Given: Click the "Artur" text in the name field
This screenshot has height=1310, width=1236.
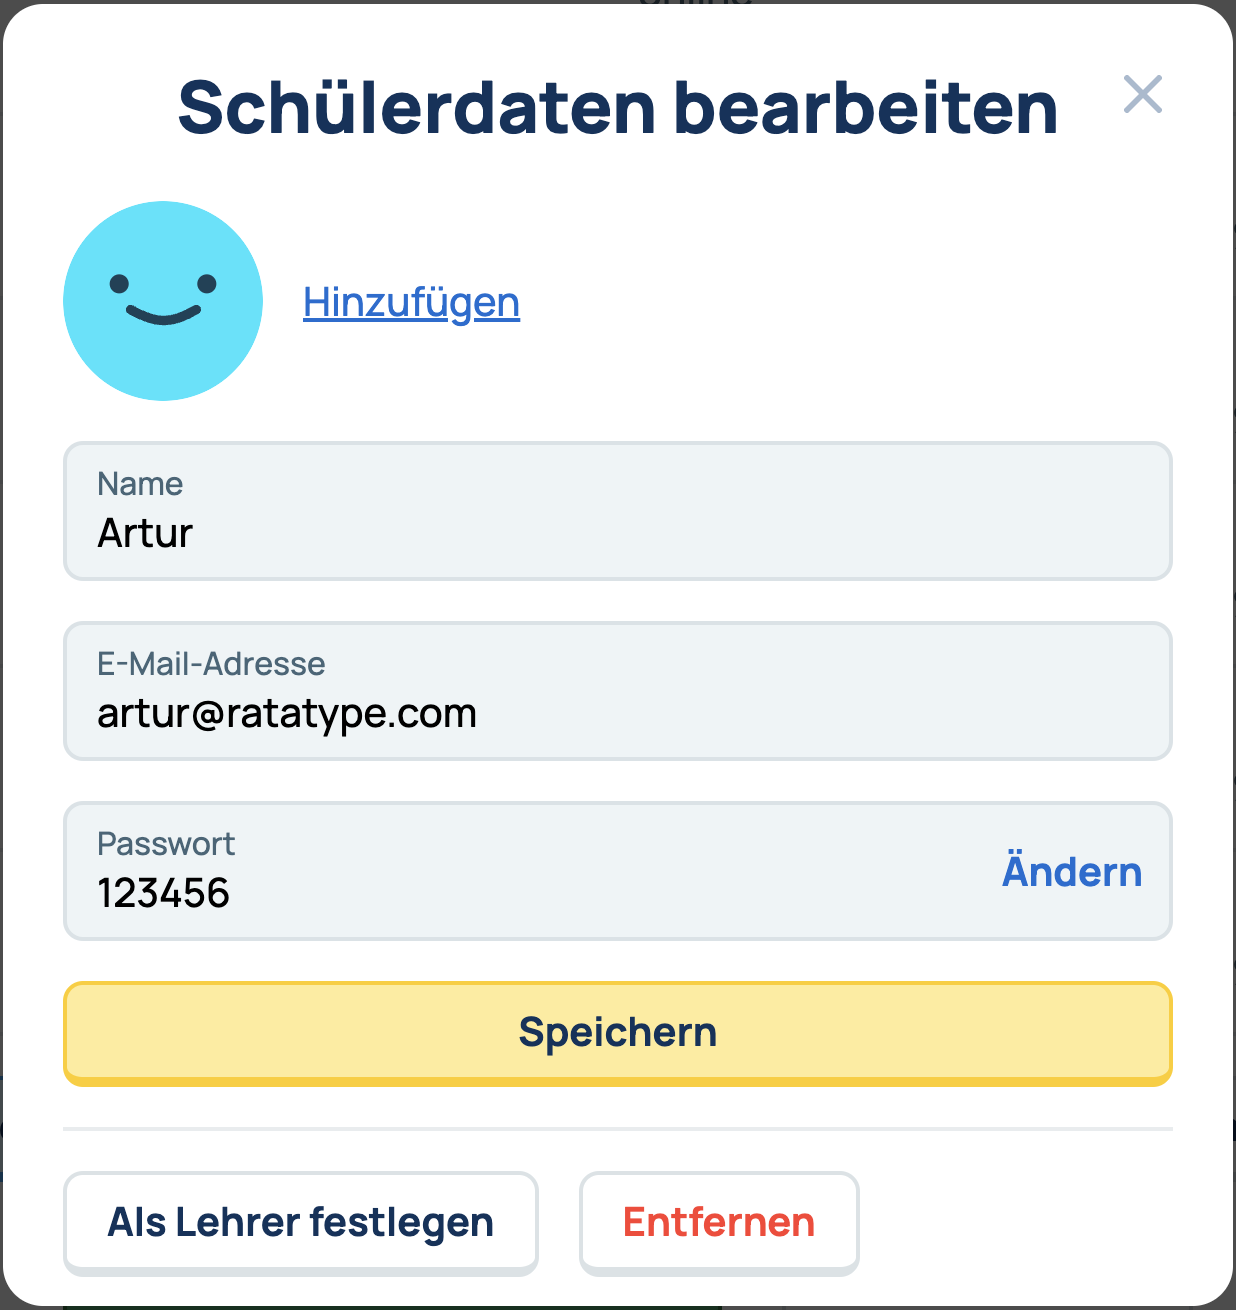Looking at the screenshot, I should tap(145, 533).
